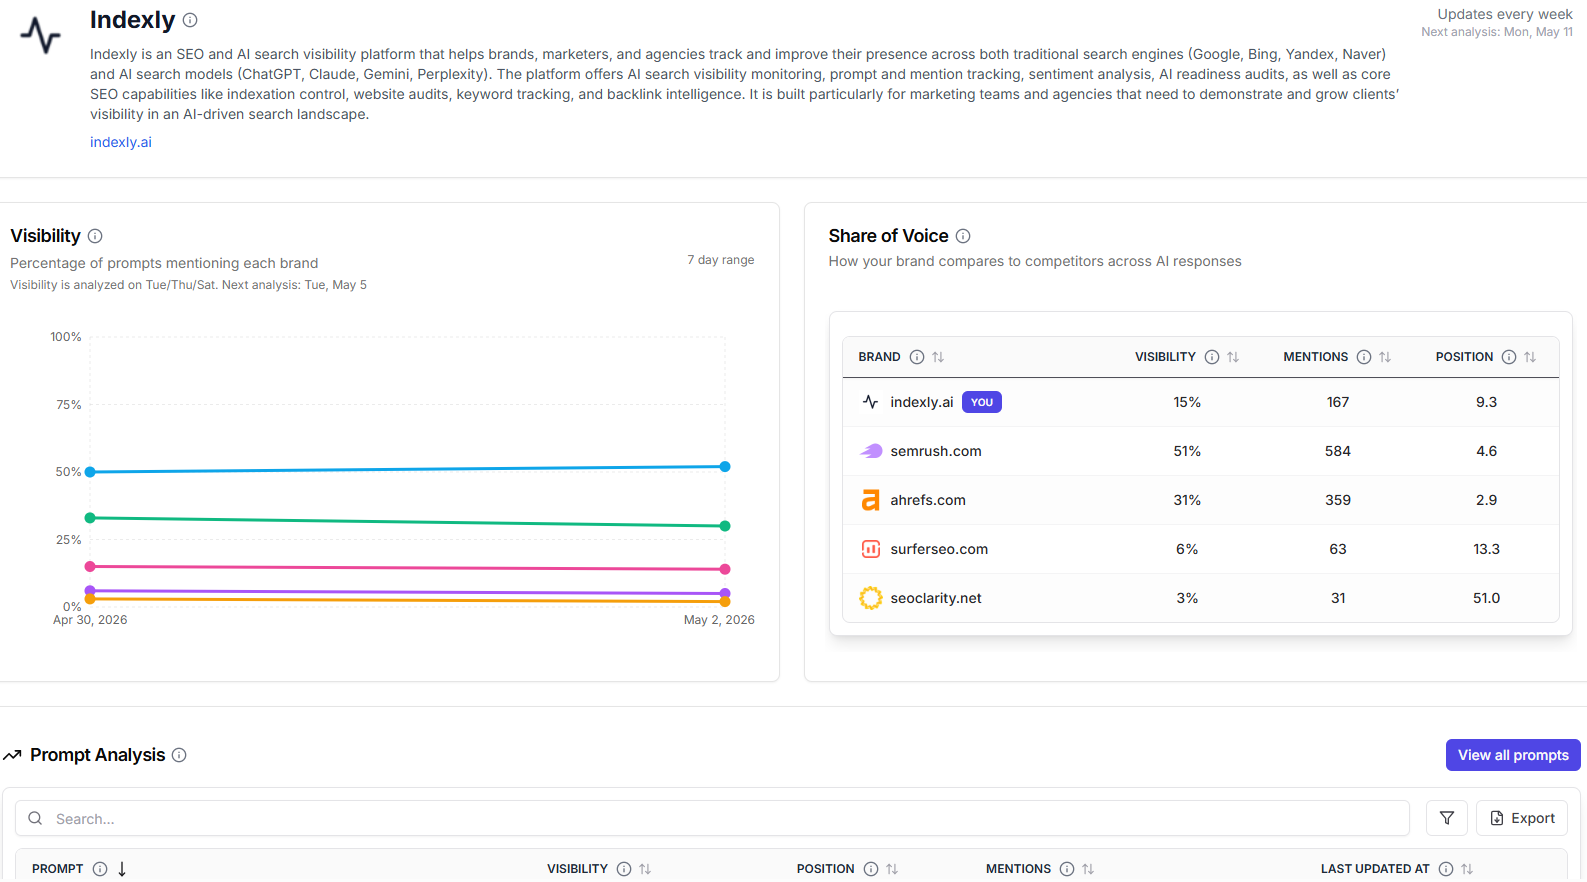
Task: Click the YOU badge next to indexly.ai
Action: [982, 402]
